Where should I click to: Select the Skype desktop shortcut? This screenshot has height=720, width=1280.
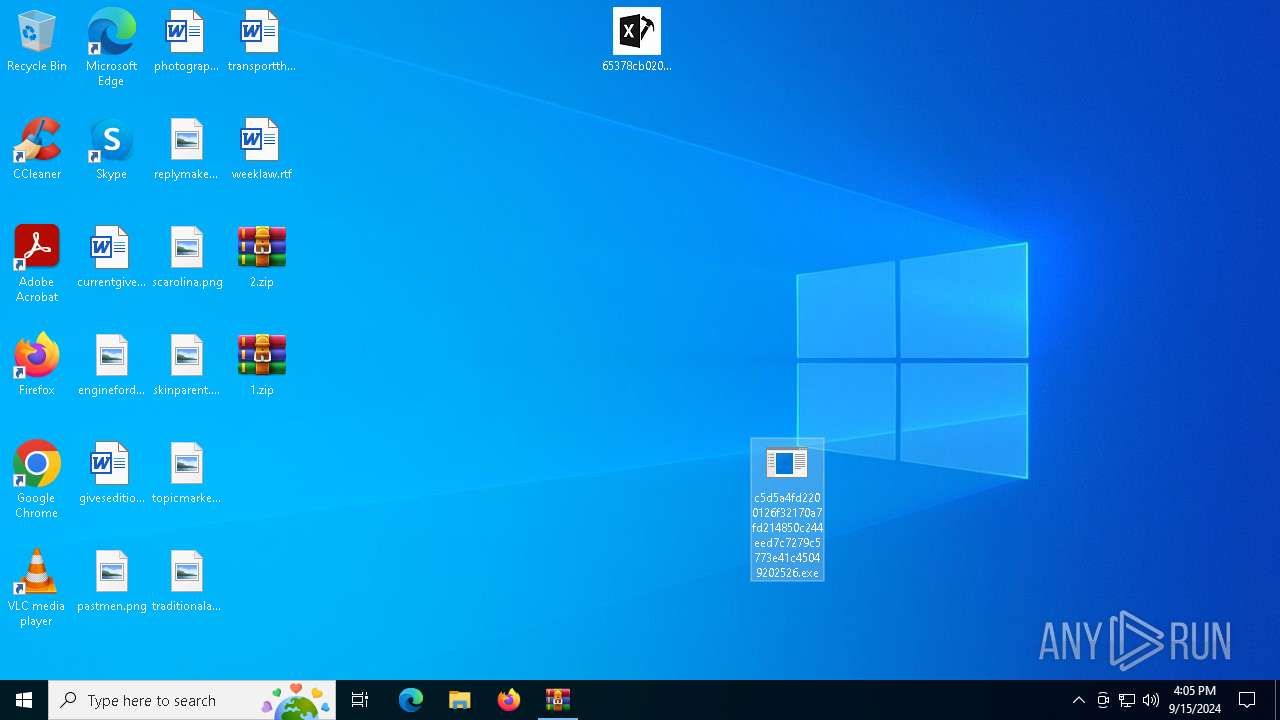click(x=111, y=149)
